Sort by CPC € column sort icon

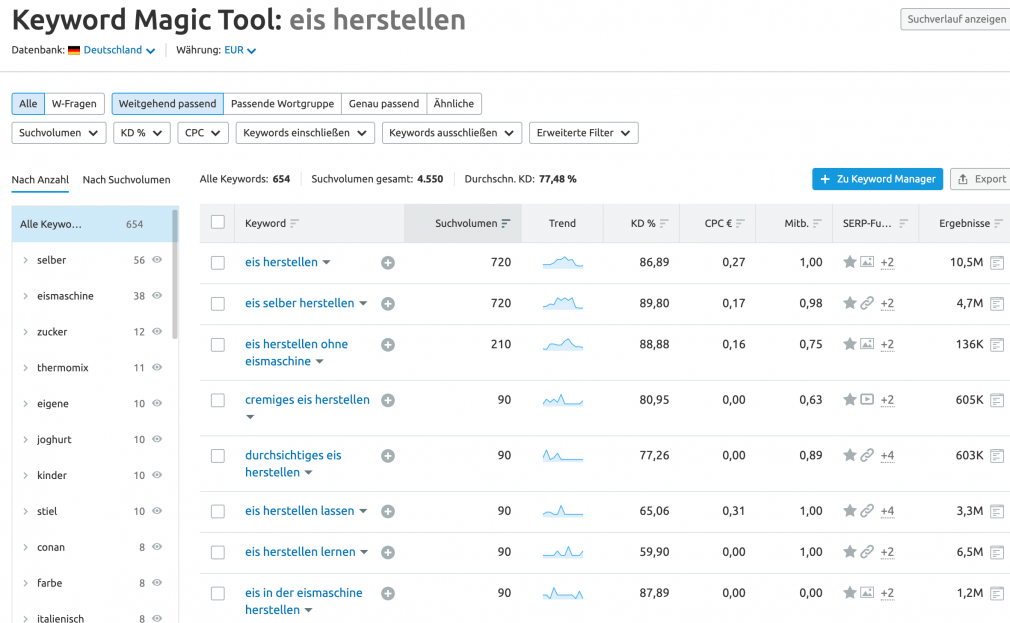(x=740, y=224)
